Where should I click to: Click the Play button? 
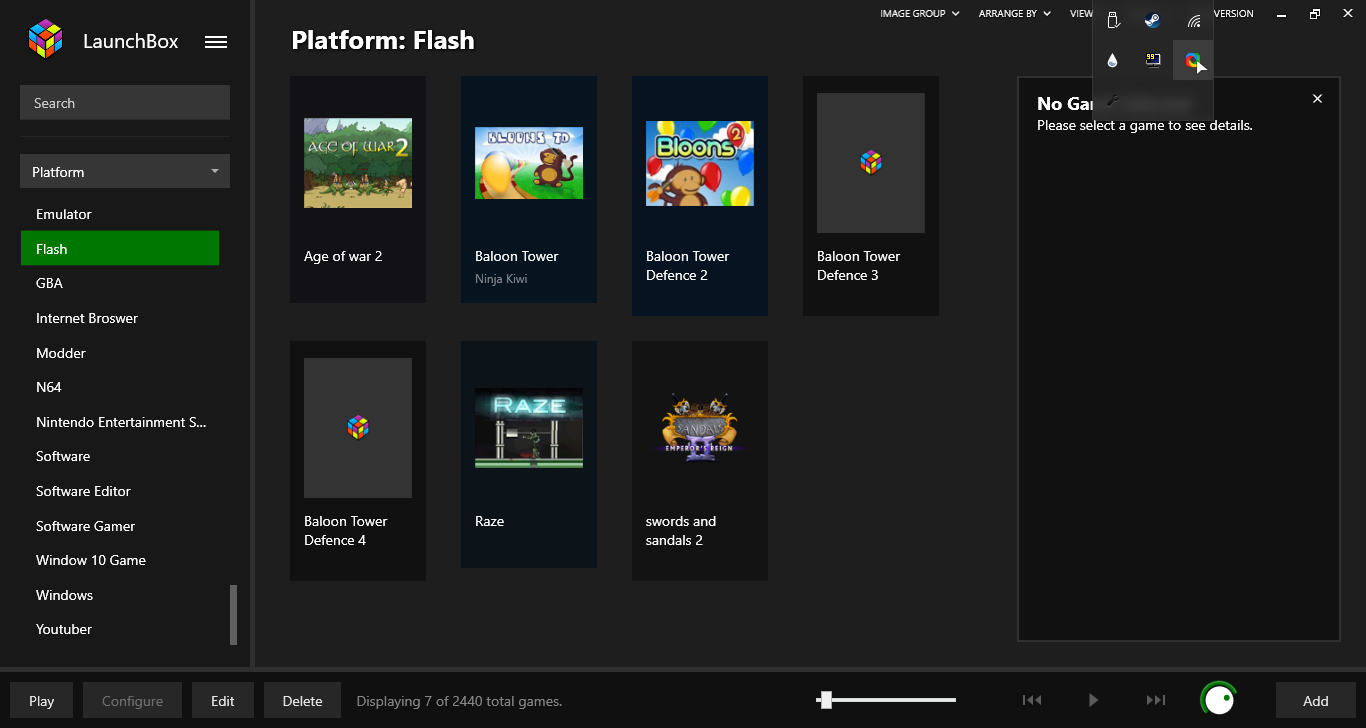tap(42, 700)
